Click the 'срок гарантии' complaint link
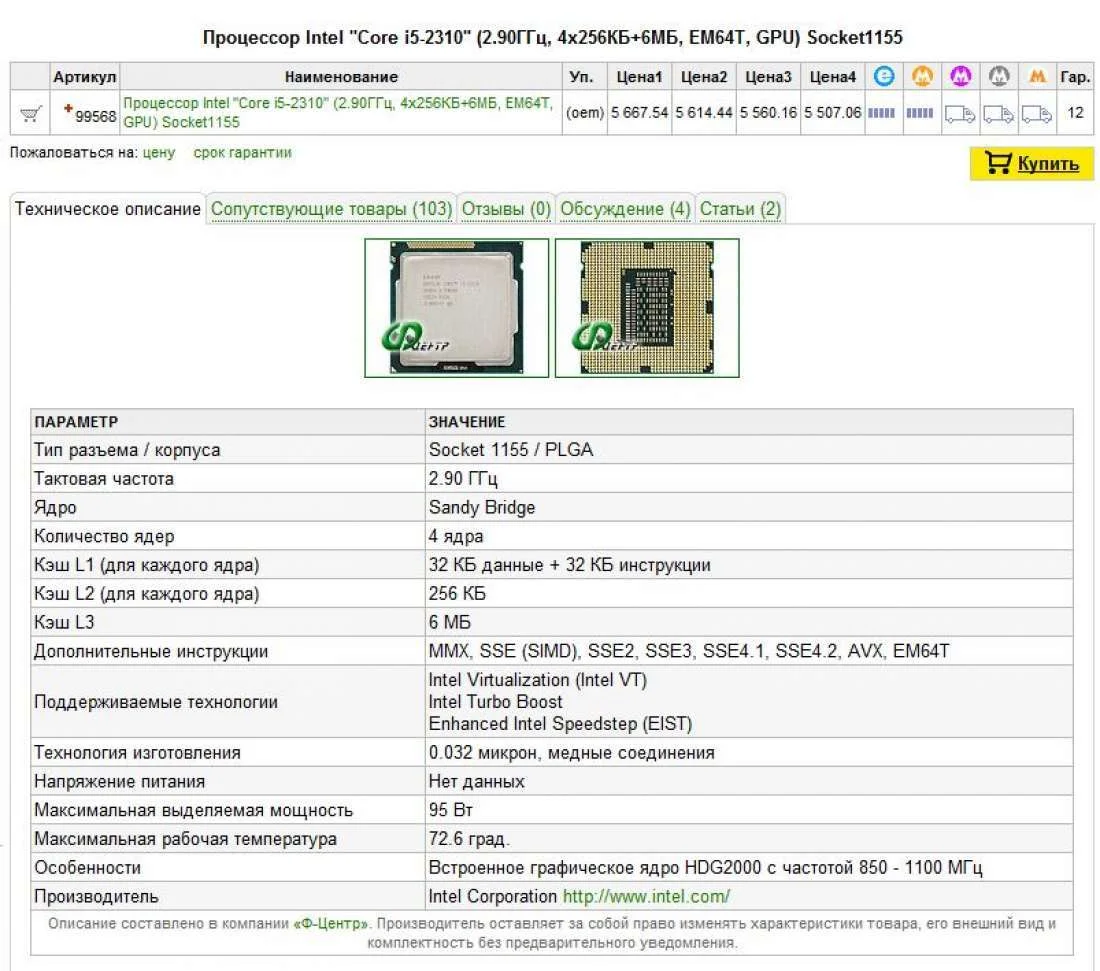1100x971 pixels. tap(243, 153)
